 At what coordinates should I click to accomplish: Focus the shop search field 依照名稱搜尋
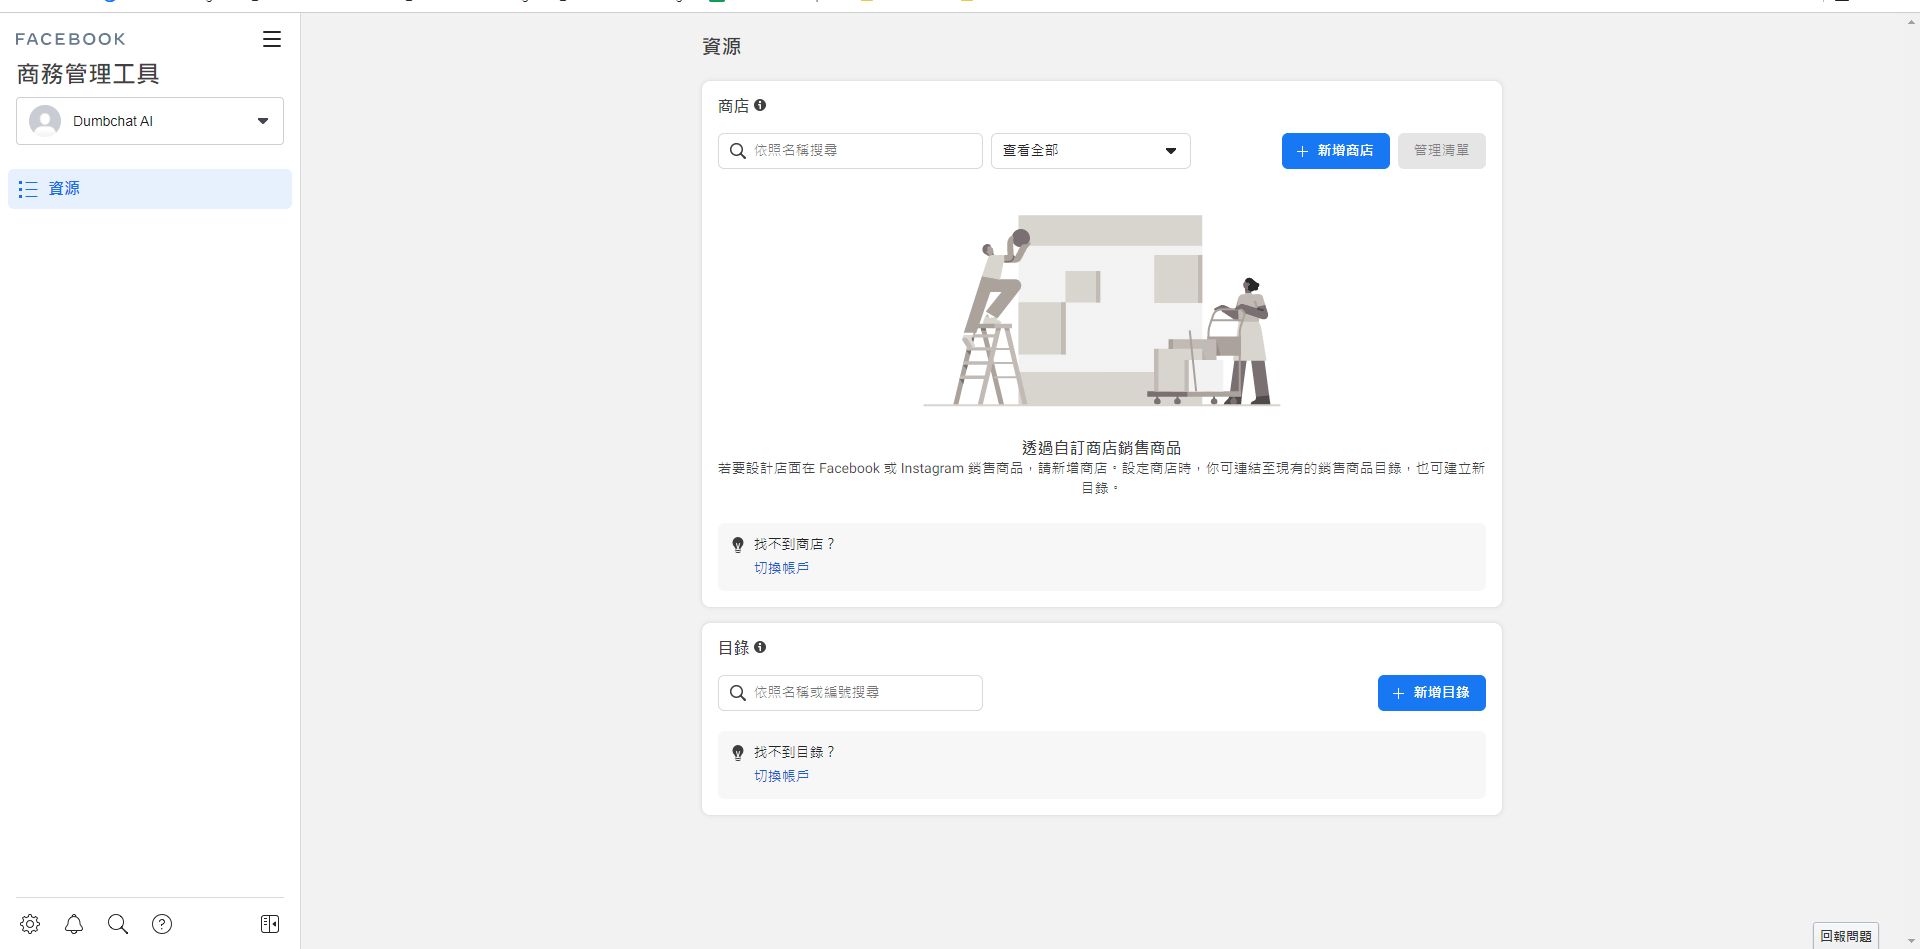[850, 151]
